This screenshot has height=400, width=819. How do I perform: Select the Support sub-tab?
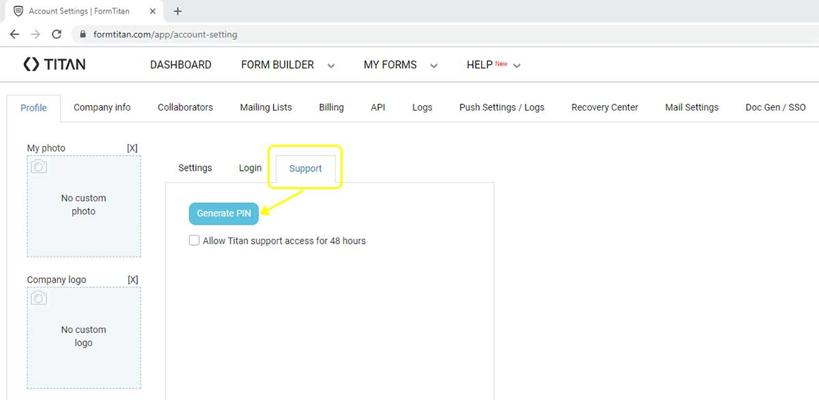pyautogui.click(x=306, y=169)
